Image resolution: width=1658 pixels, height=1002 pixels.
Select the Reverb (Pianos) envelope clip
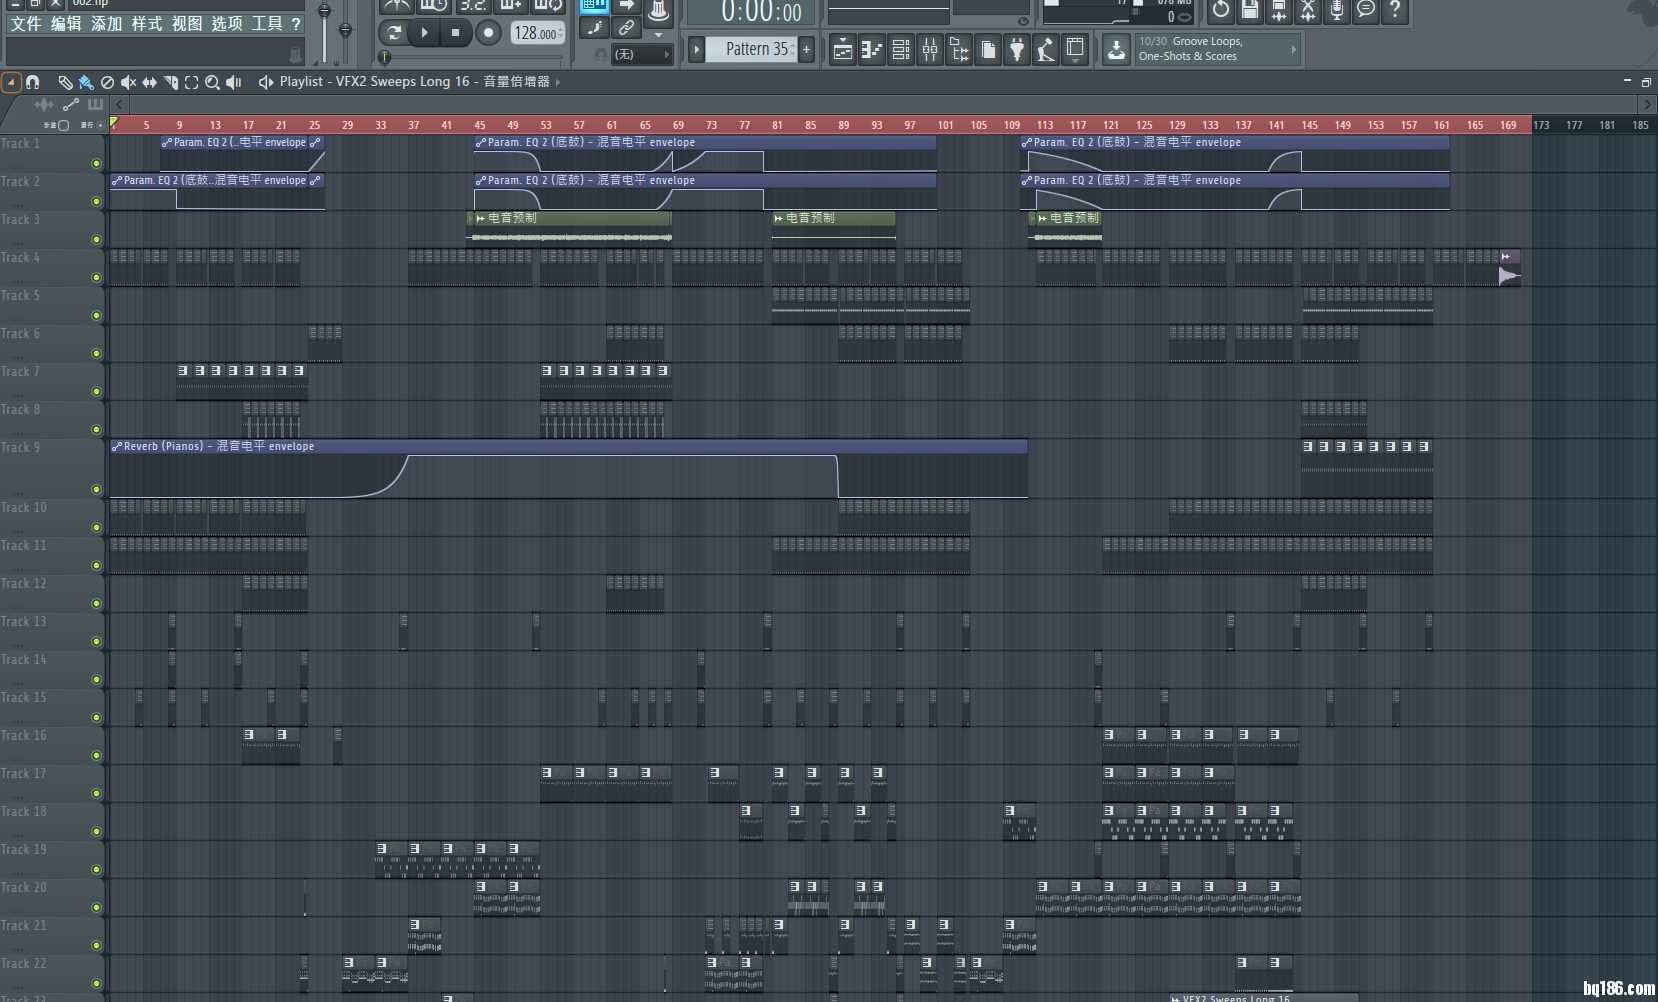pyautogui.click(x=568, y=468)
